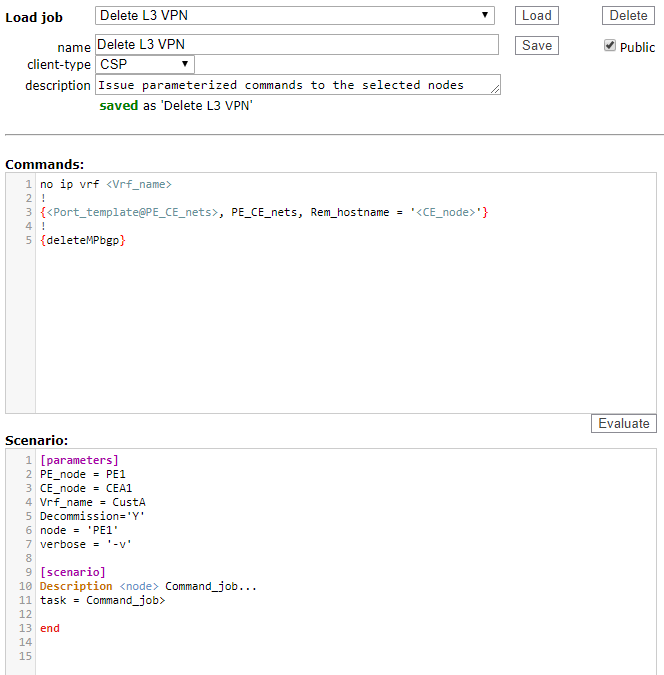Image resolution: width=664 pixels, height=675 pixels.
Task: Select the 'task = Command_job>' line
Action: [102, 600]
